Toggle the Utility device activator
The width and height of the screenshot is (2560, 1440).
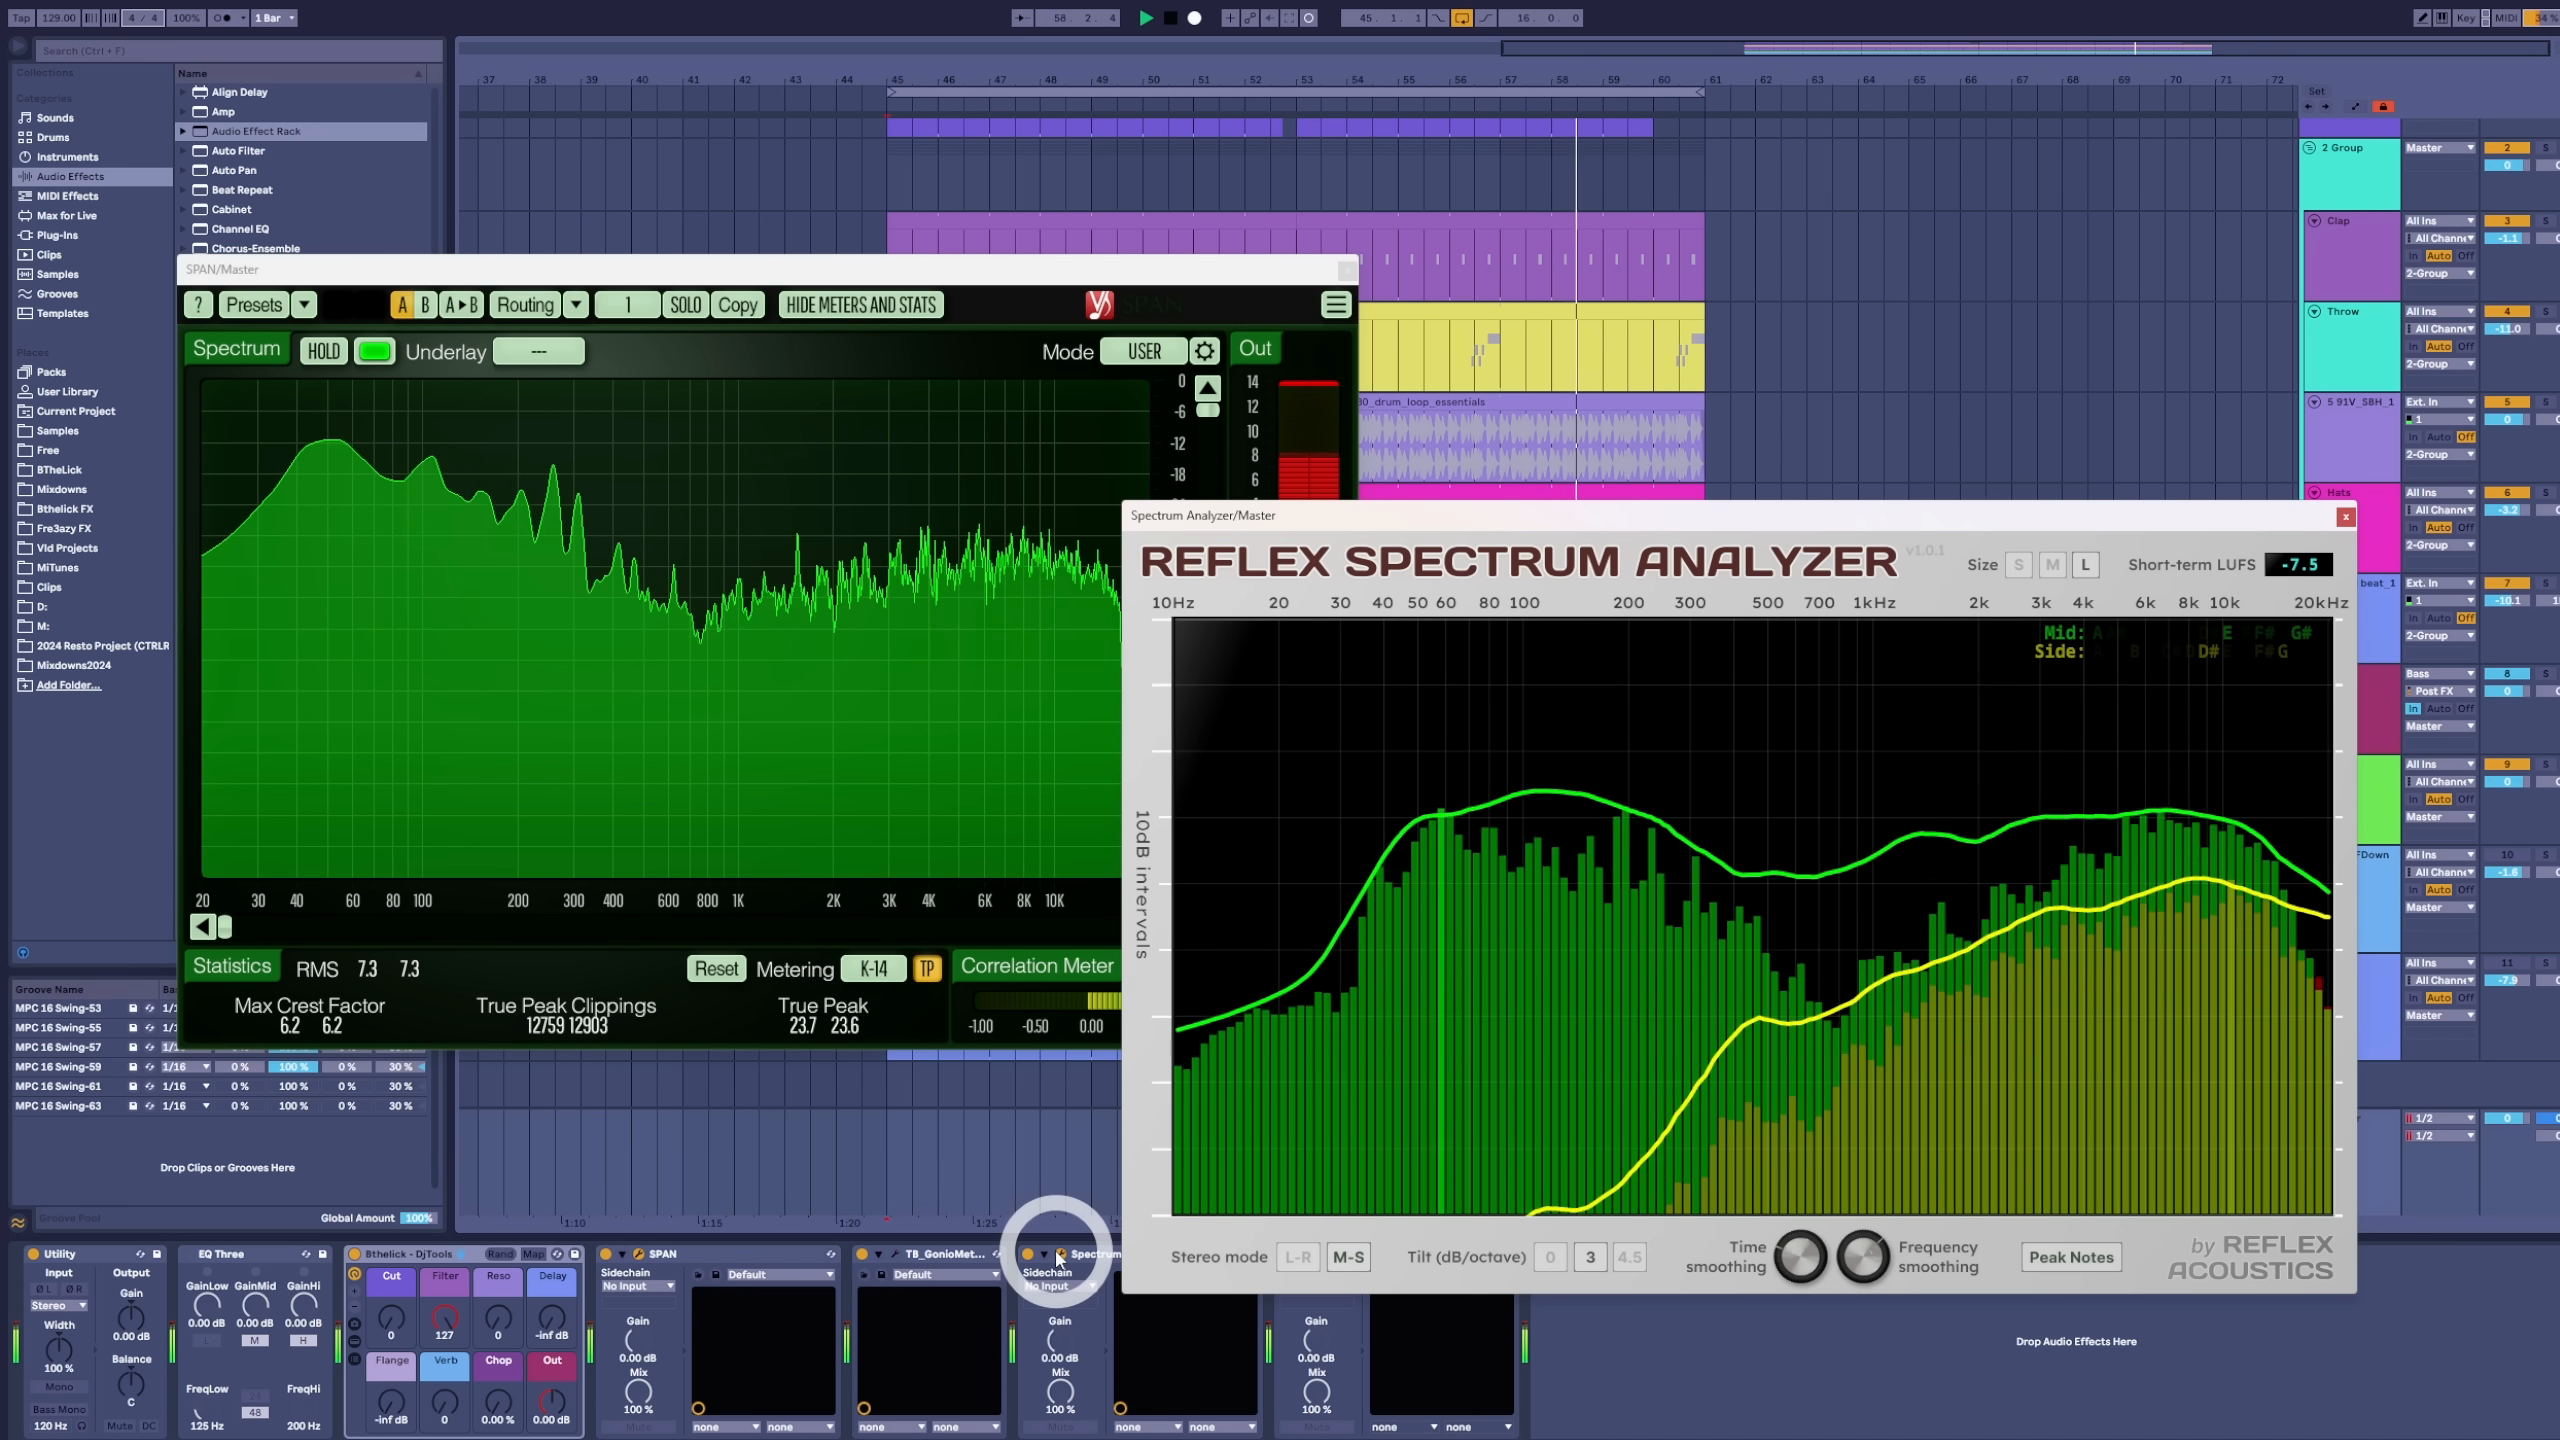[x=33, y=1254]
